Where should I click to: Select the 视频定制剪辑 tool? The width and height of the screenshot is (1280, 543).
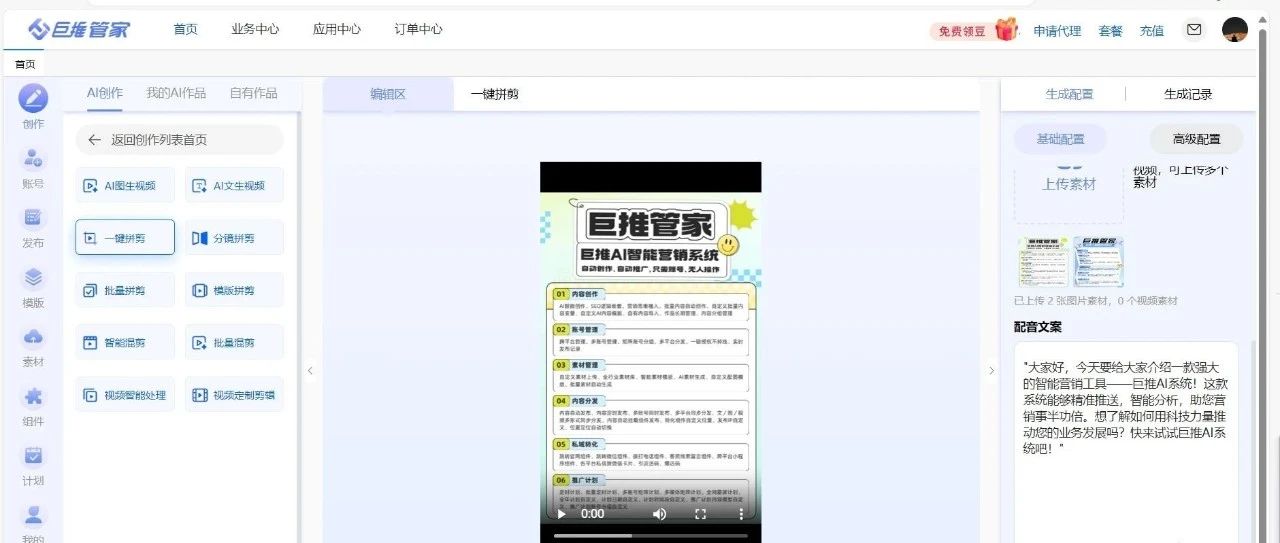(234, 395)
